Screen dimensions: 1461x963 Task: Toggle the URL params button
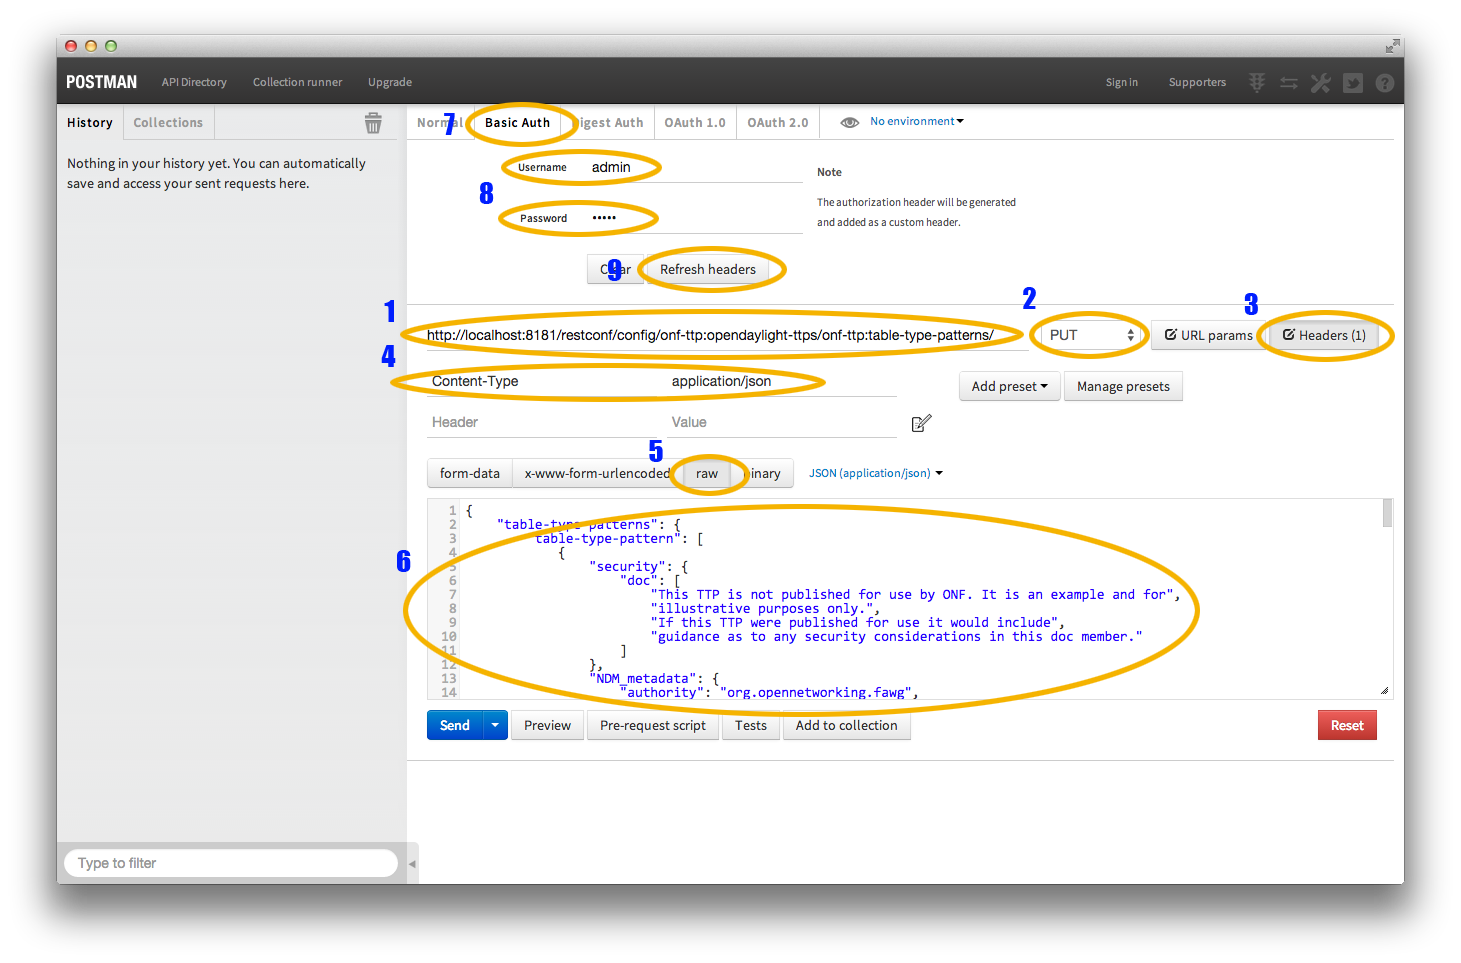1208,335
